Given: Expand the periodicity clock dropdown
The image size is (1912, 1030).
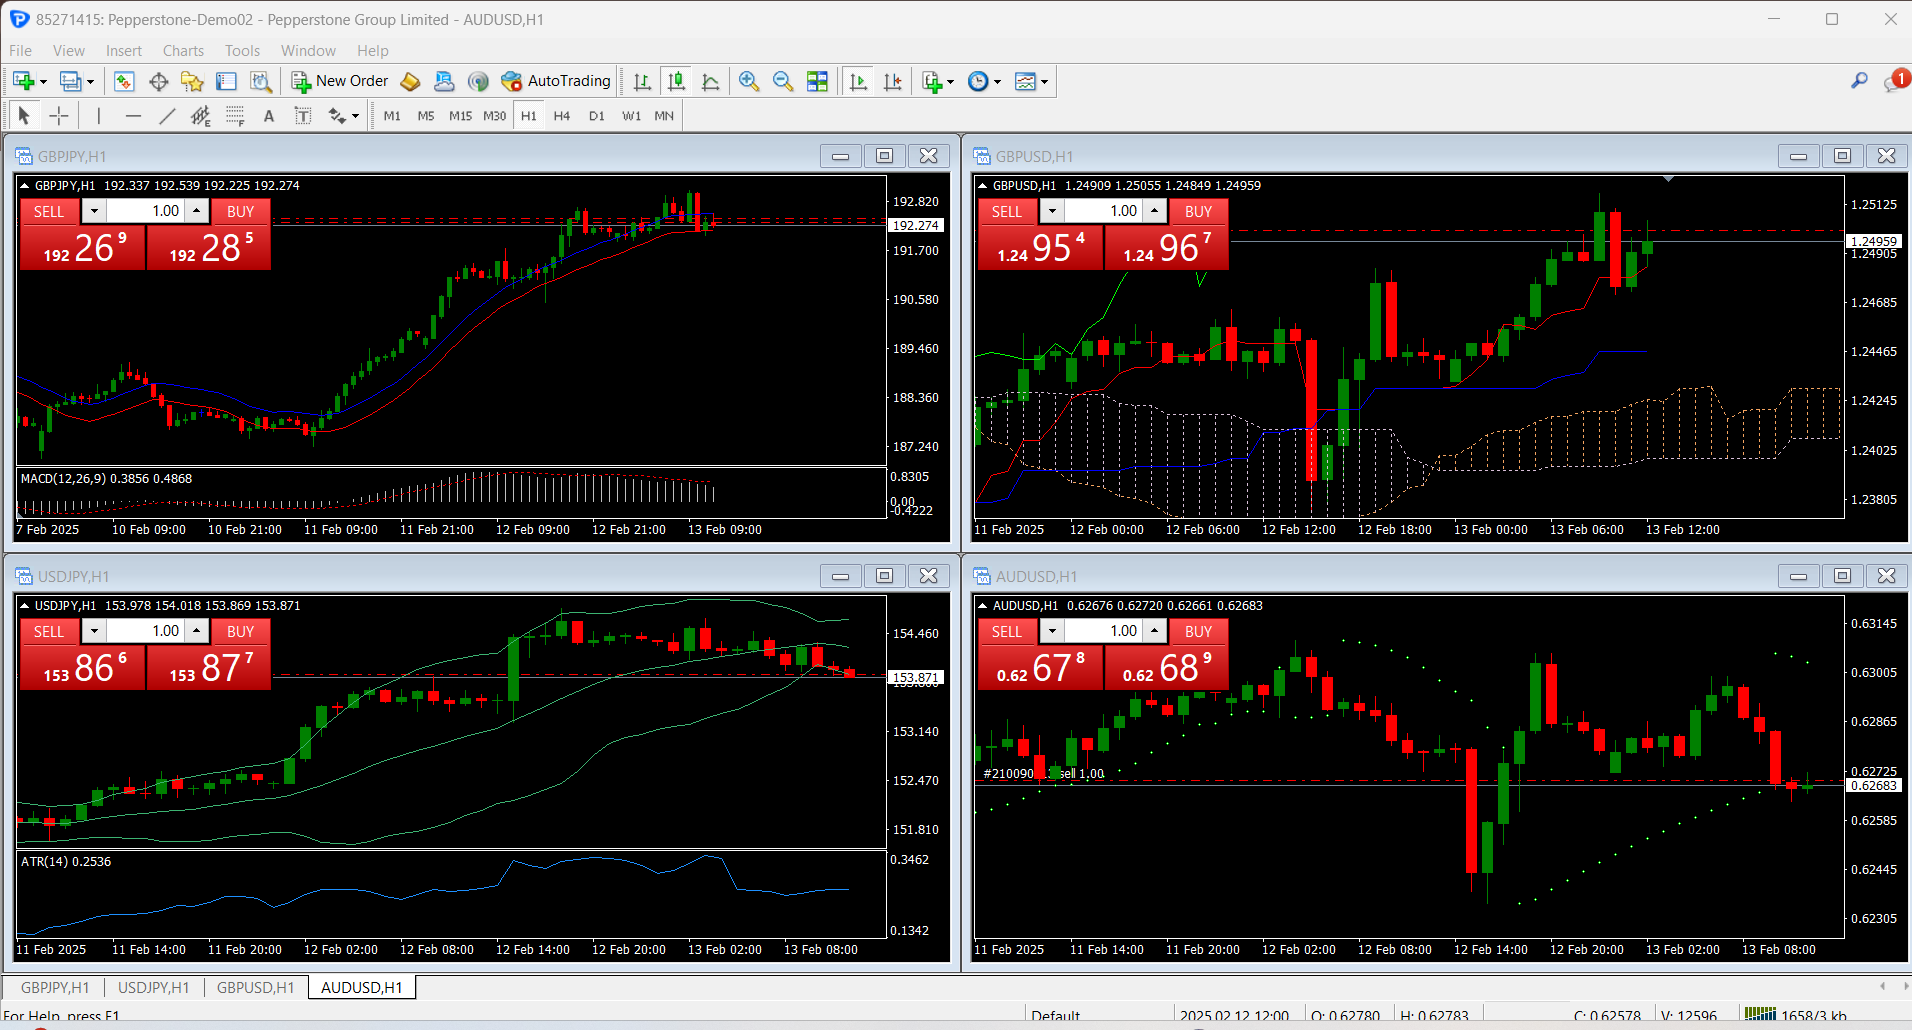Looking at the screenshot, I should coord(997,82).
